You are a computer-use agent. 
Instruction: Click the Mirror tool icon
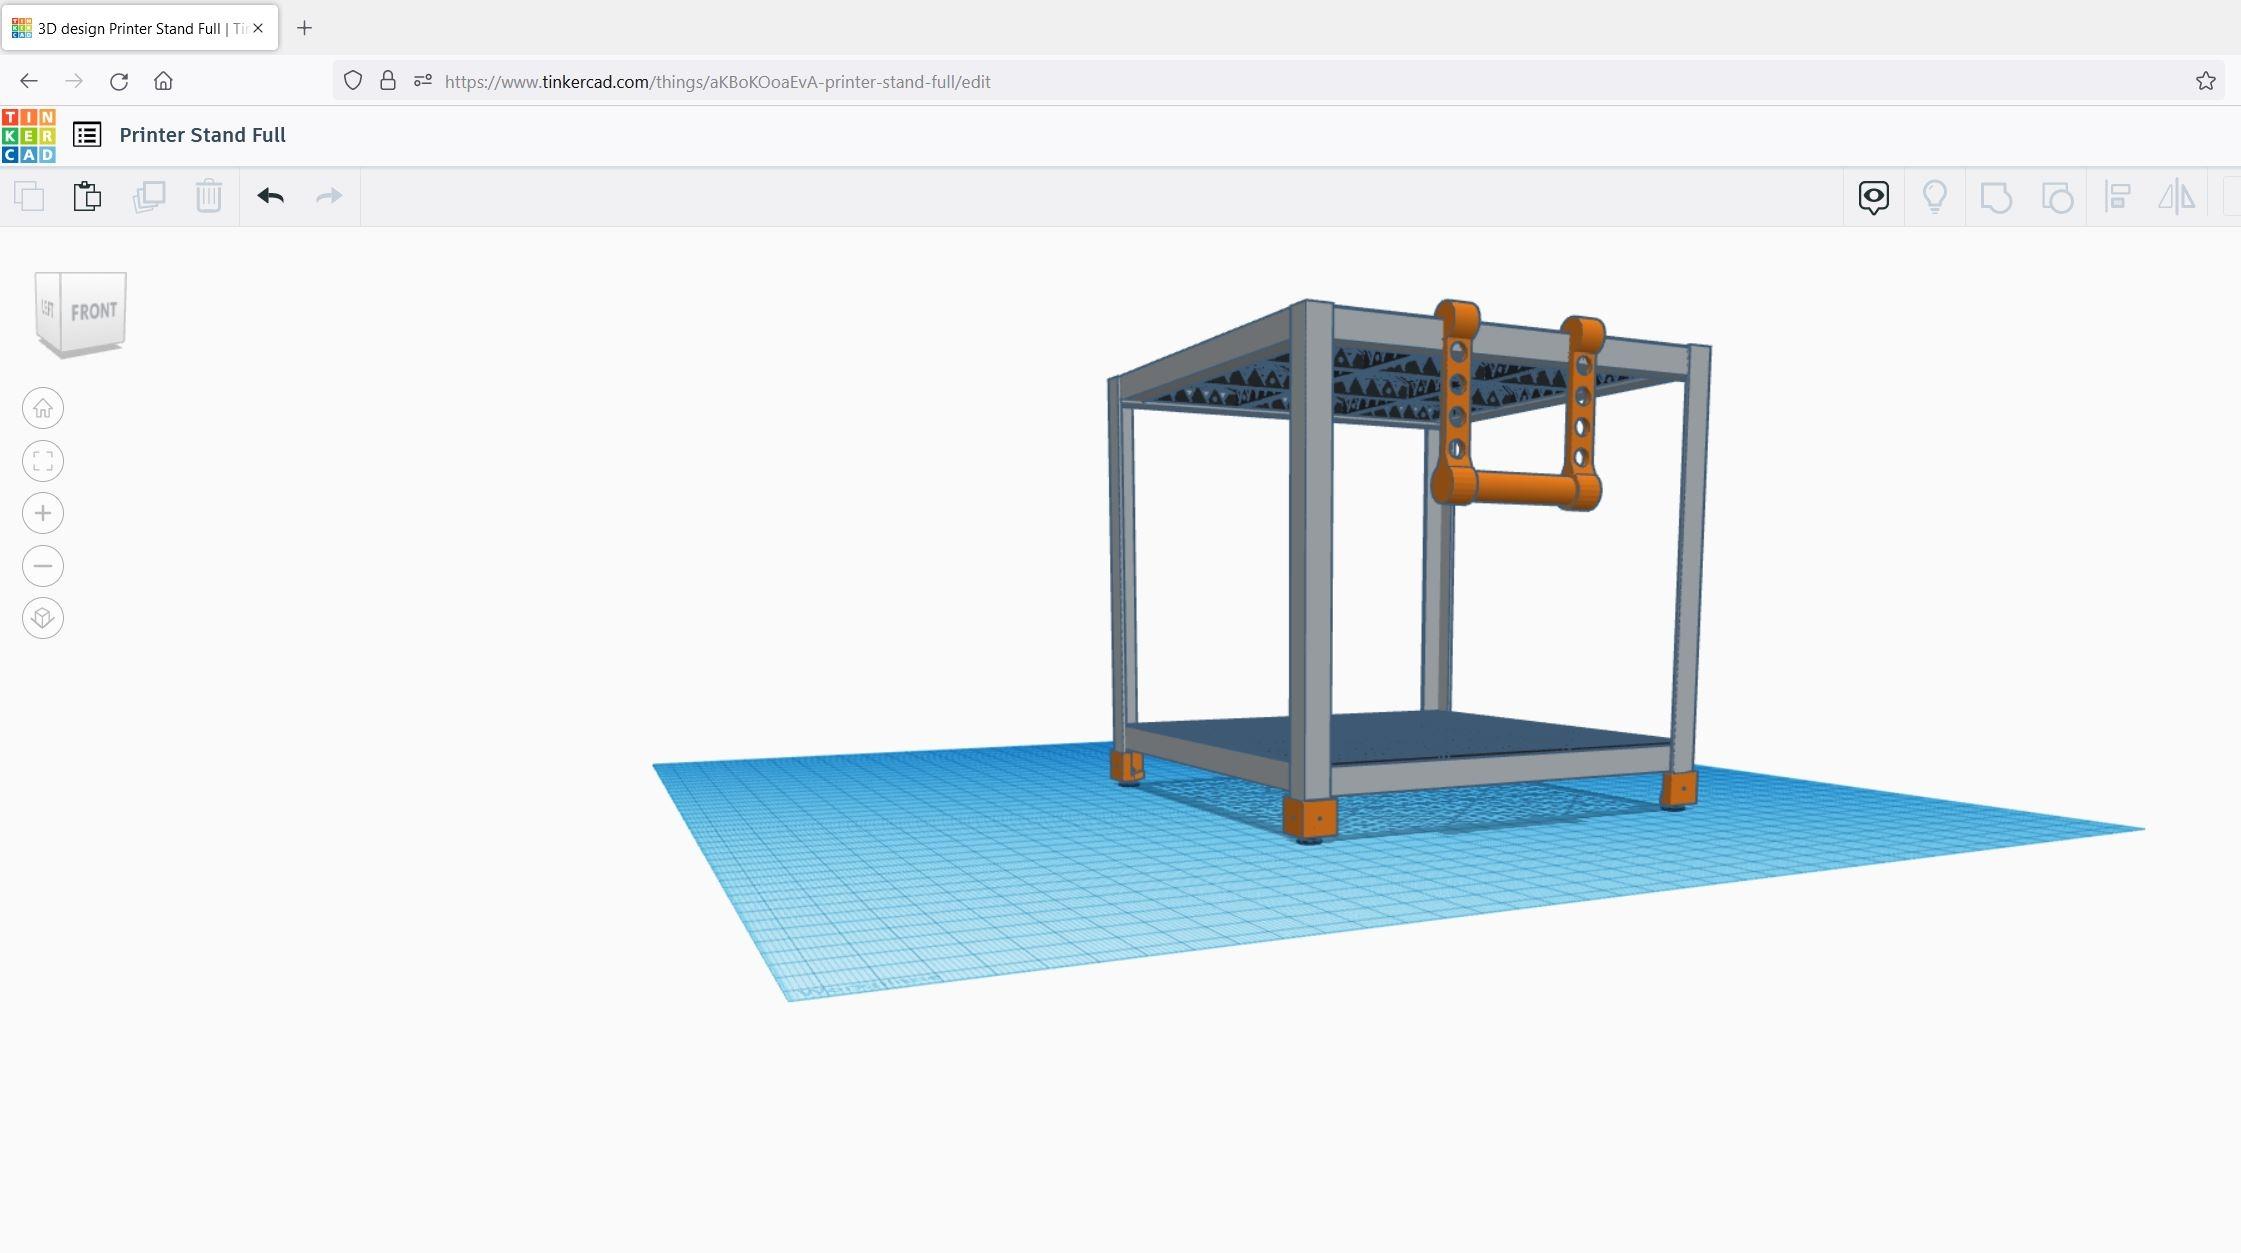pyautogui.click(x=2176, y=197)
